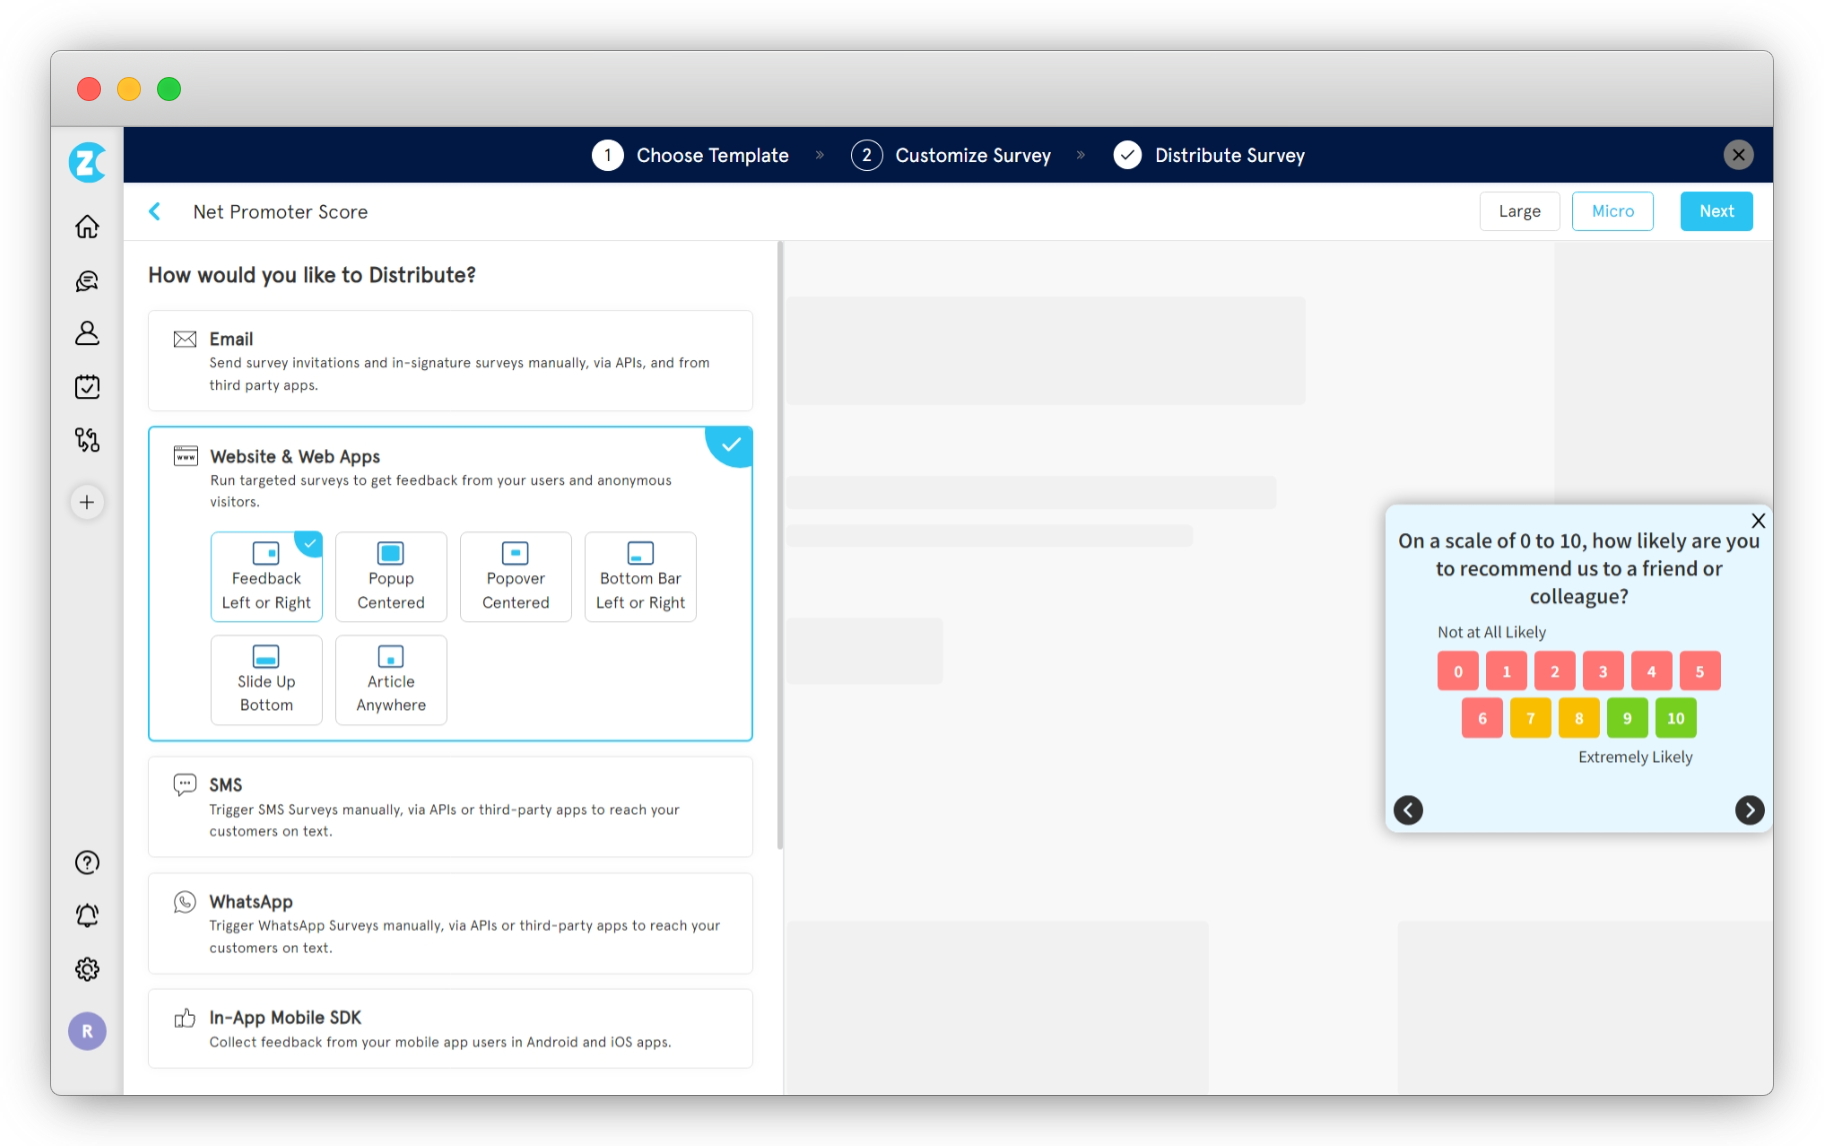Select Popup Centered display type
The width and height of the screenshot is (1824, 1146).
[x=391, y=577]
